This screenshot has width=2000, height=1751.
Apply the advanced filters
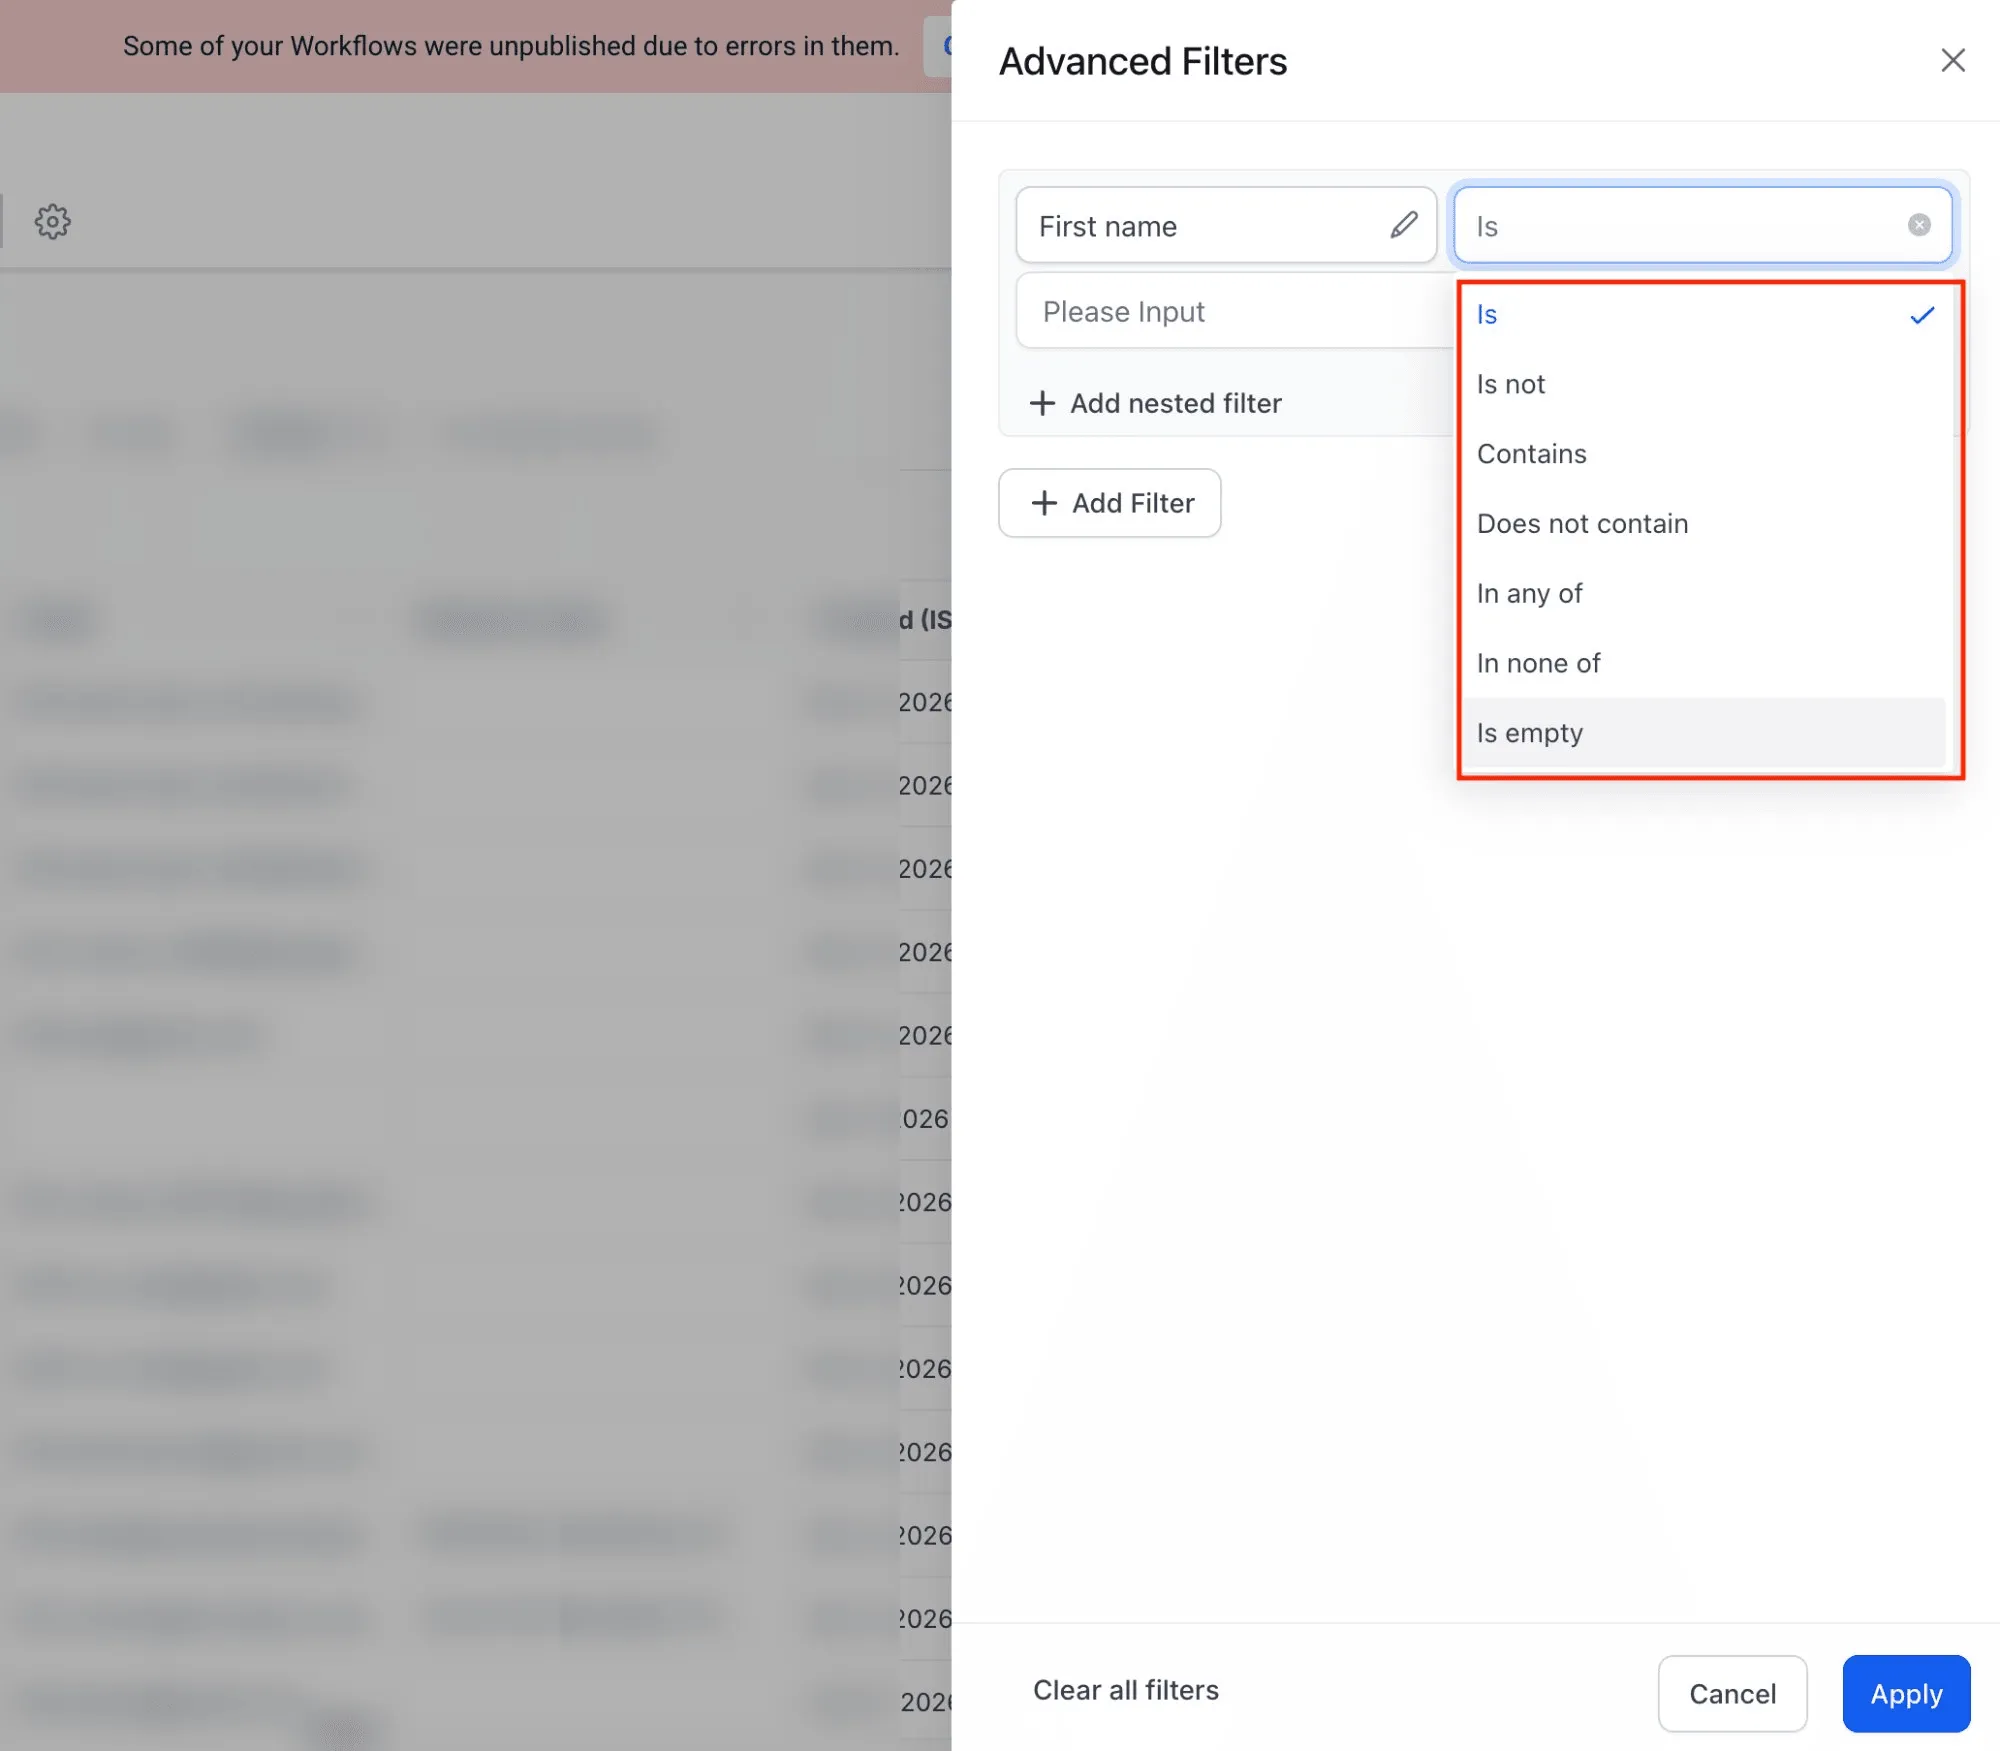[x=1906, y=1693]
